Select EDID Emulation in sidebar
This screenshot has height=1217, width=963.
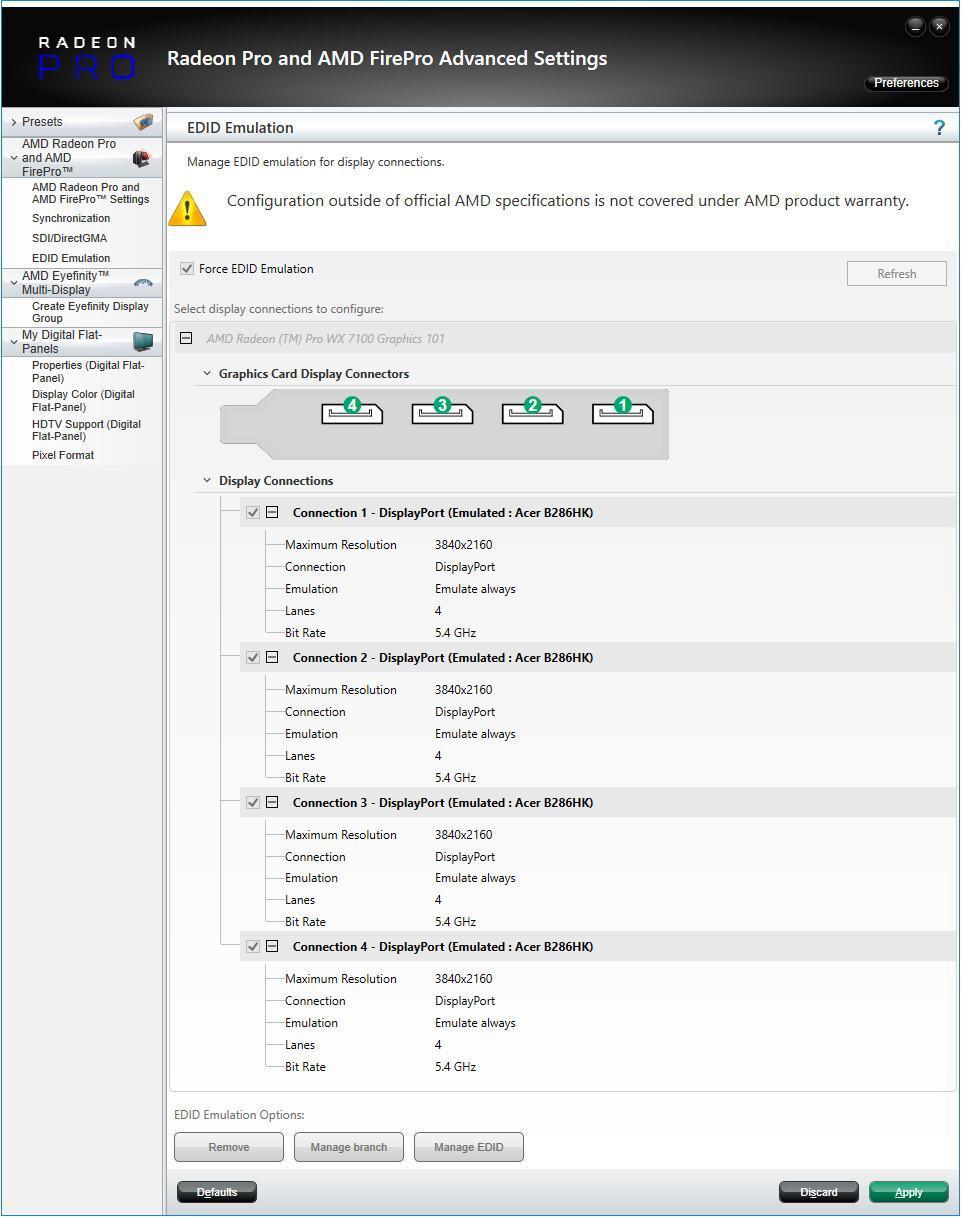pyautogui.click(x=71, y=258)
